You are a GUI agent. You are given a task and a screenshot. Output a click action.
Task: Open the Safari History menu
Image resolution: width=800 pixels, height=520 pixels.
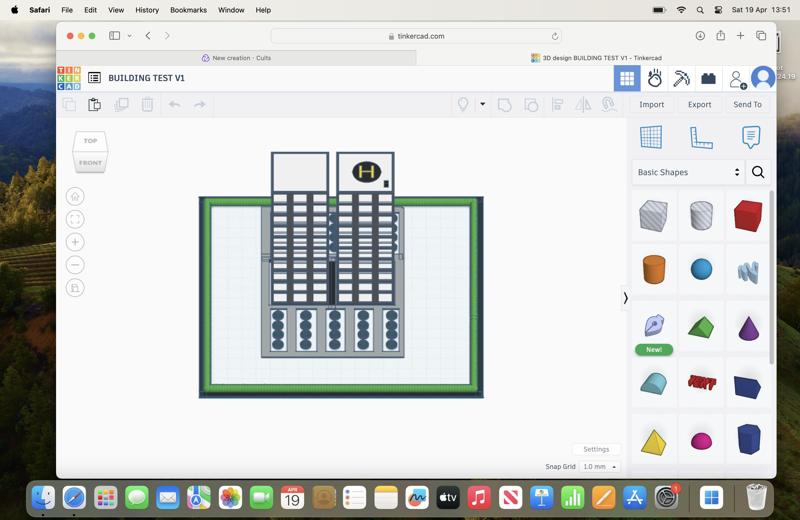coord(147,10)
